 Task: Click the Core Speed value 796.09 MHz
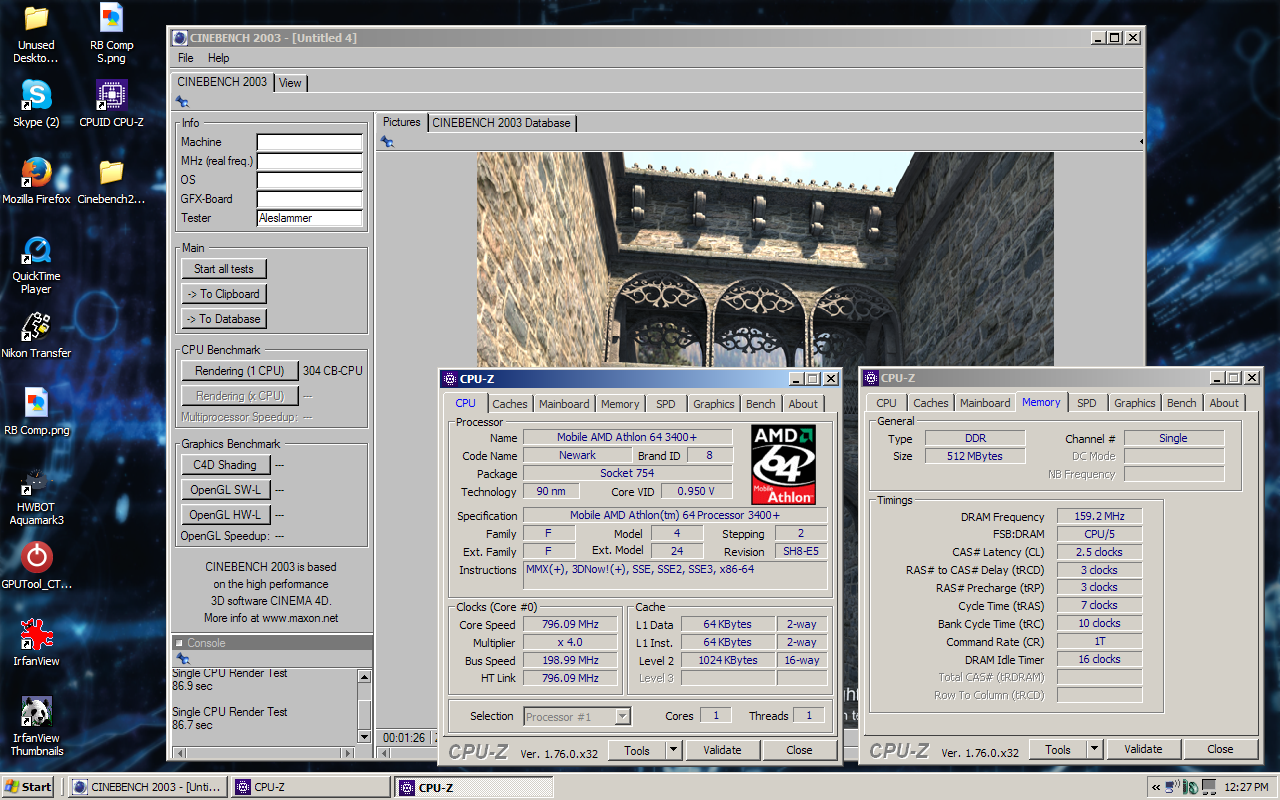(x=569, y=625)
